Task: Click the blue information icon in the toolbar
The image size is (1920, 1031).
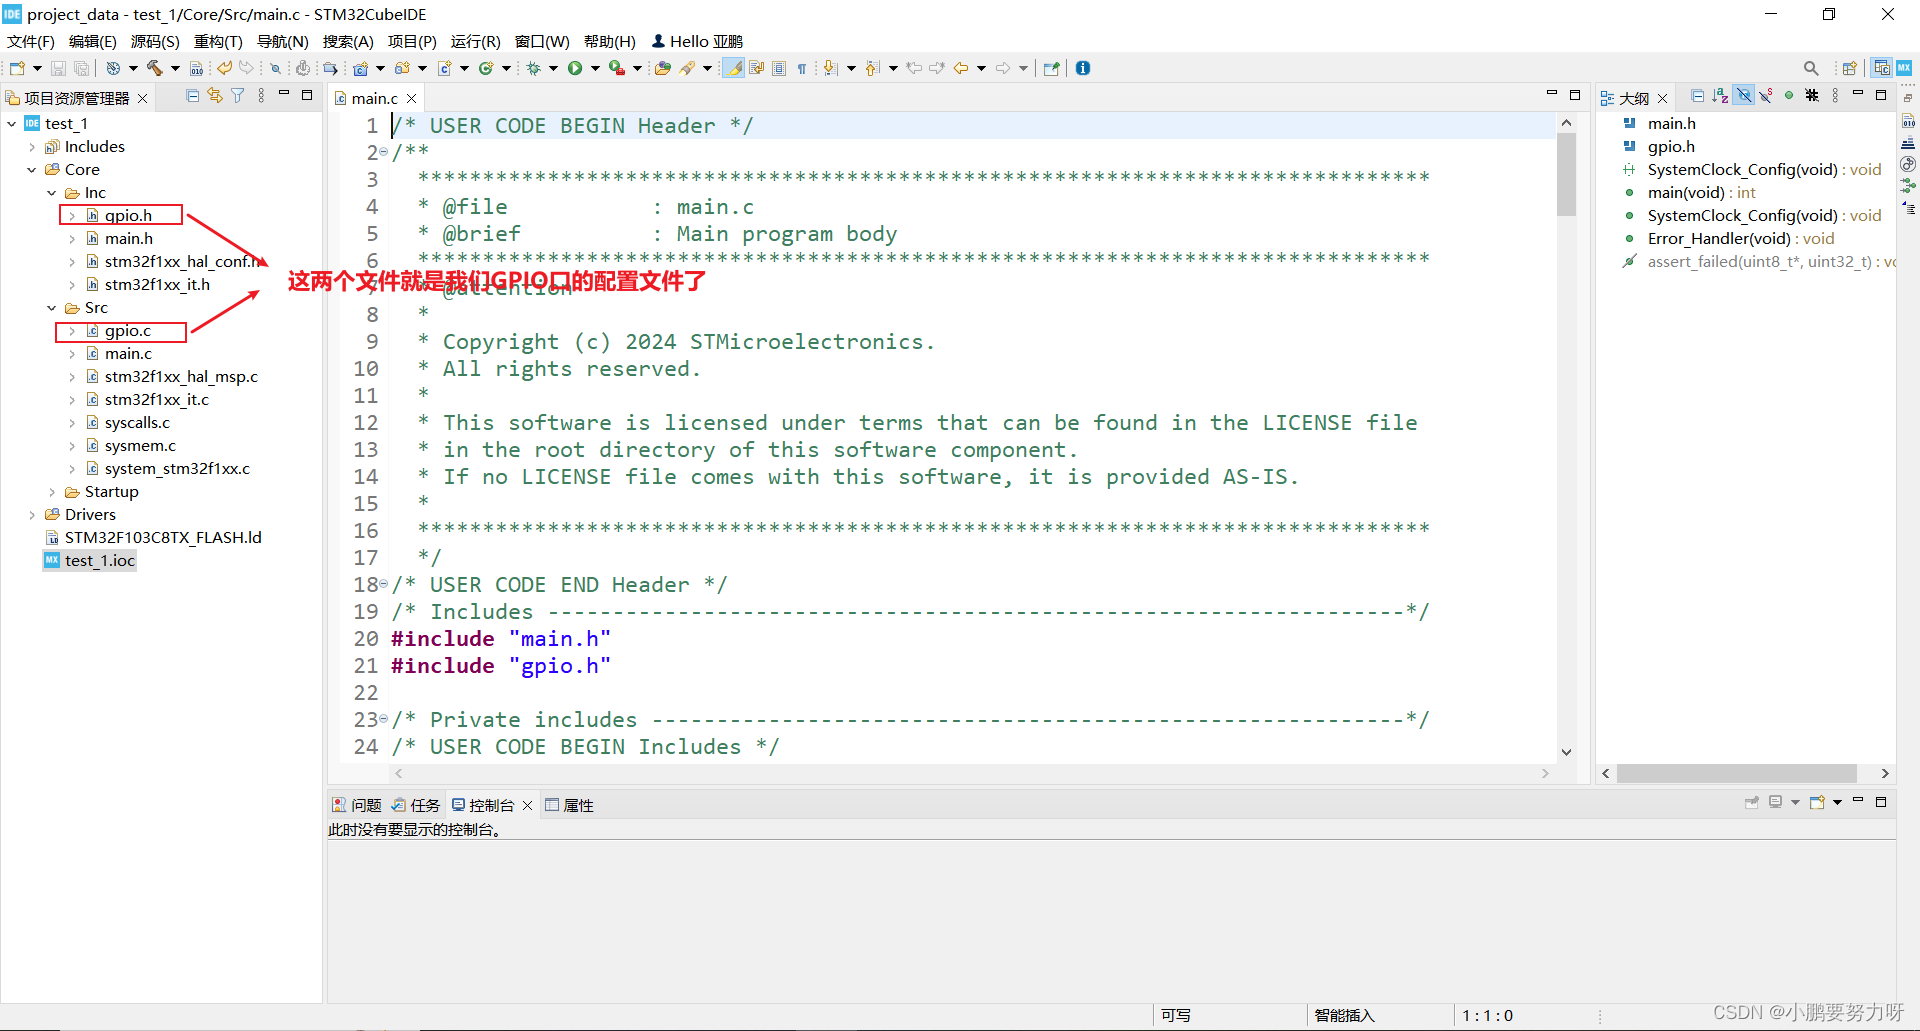Action: tap(1083, 68)
